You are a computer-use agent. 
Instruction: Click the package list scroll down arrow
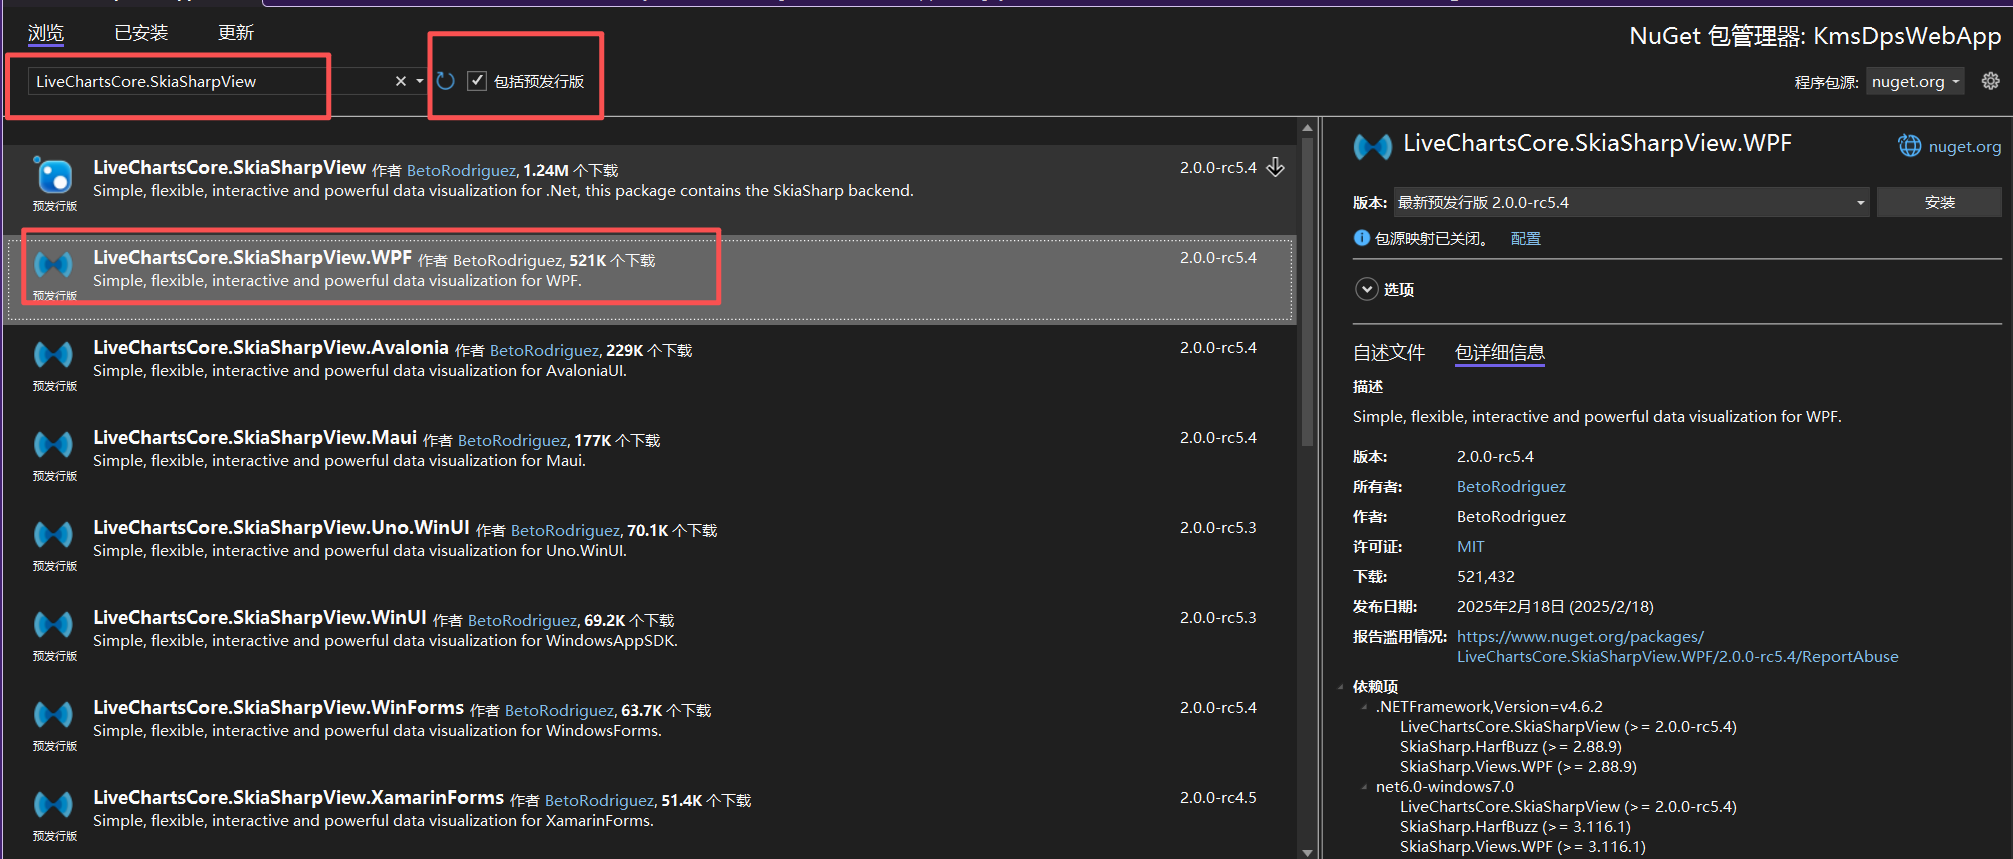1307,852
